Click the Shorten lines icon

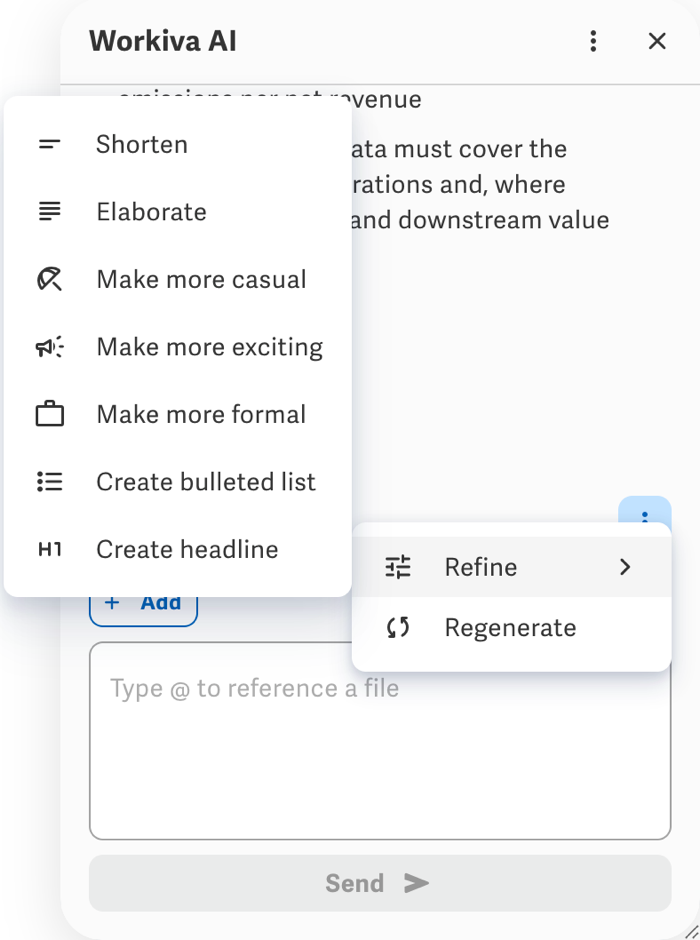click(x=49, y=144)
